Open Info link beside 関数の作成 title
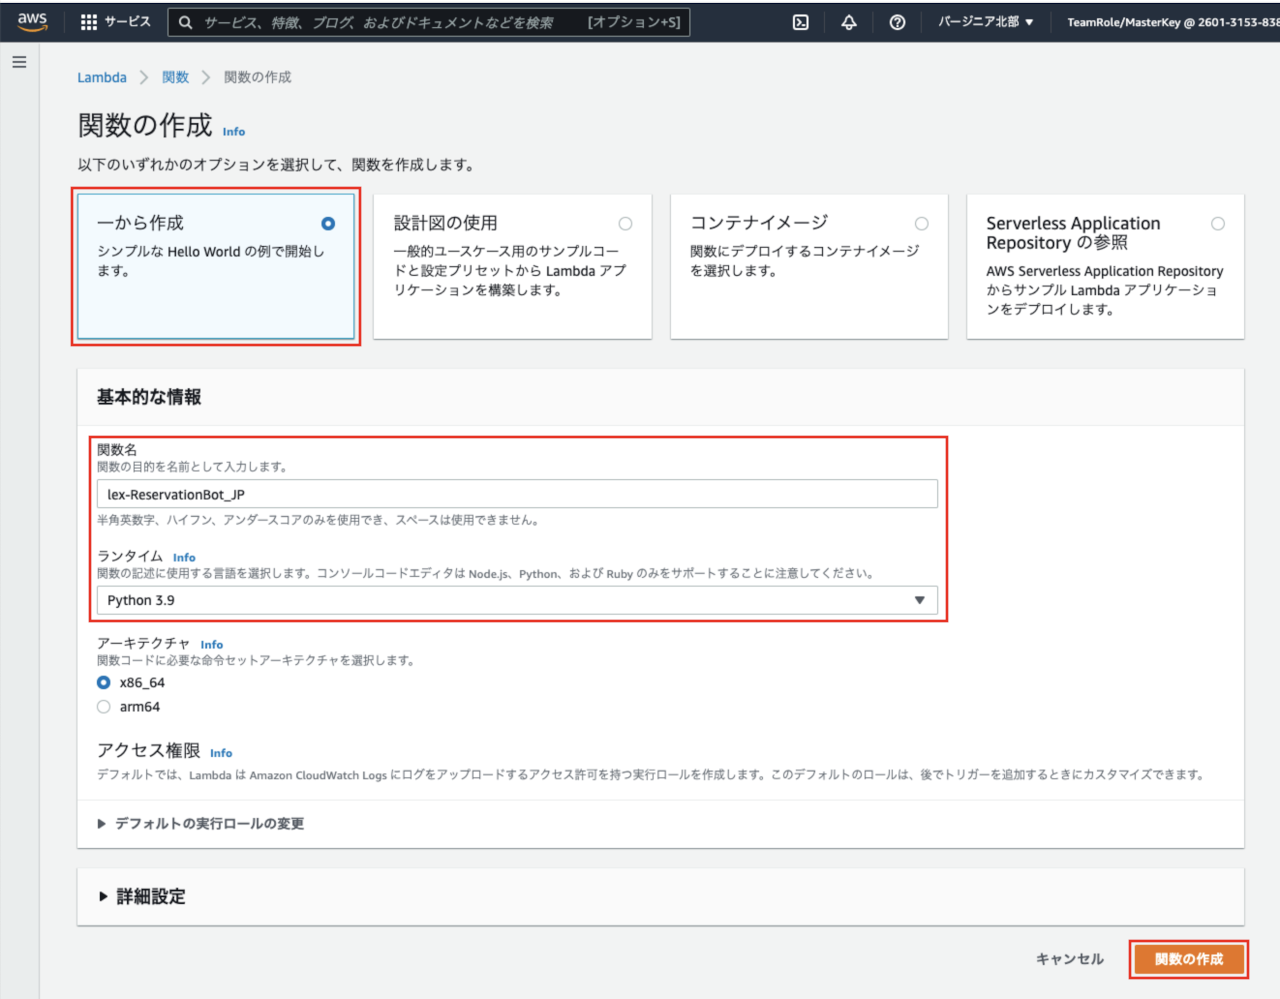 [234, 131]
